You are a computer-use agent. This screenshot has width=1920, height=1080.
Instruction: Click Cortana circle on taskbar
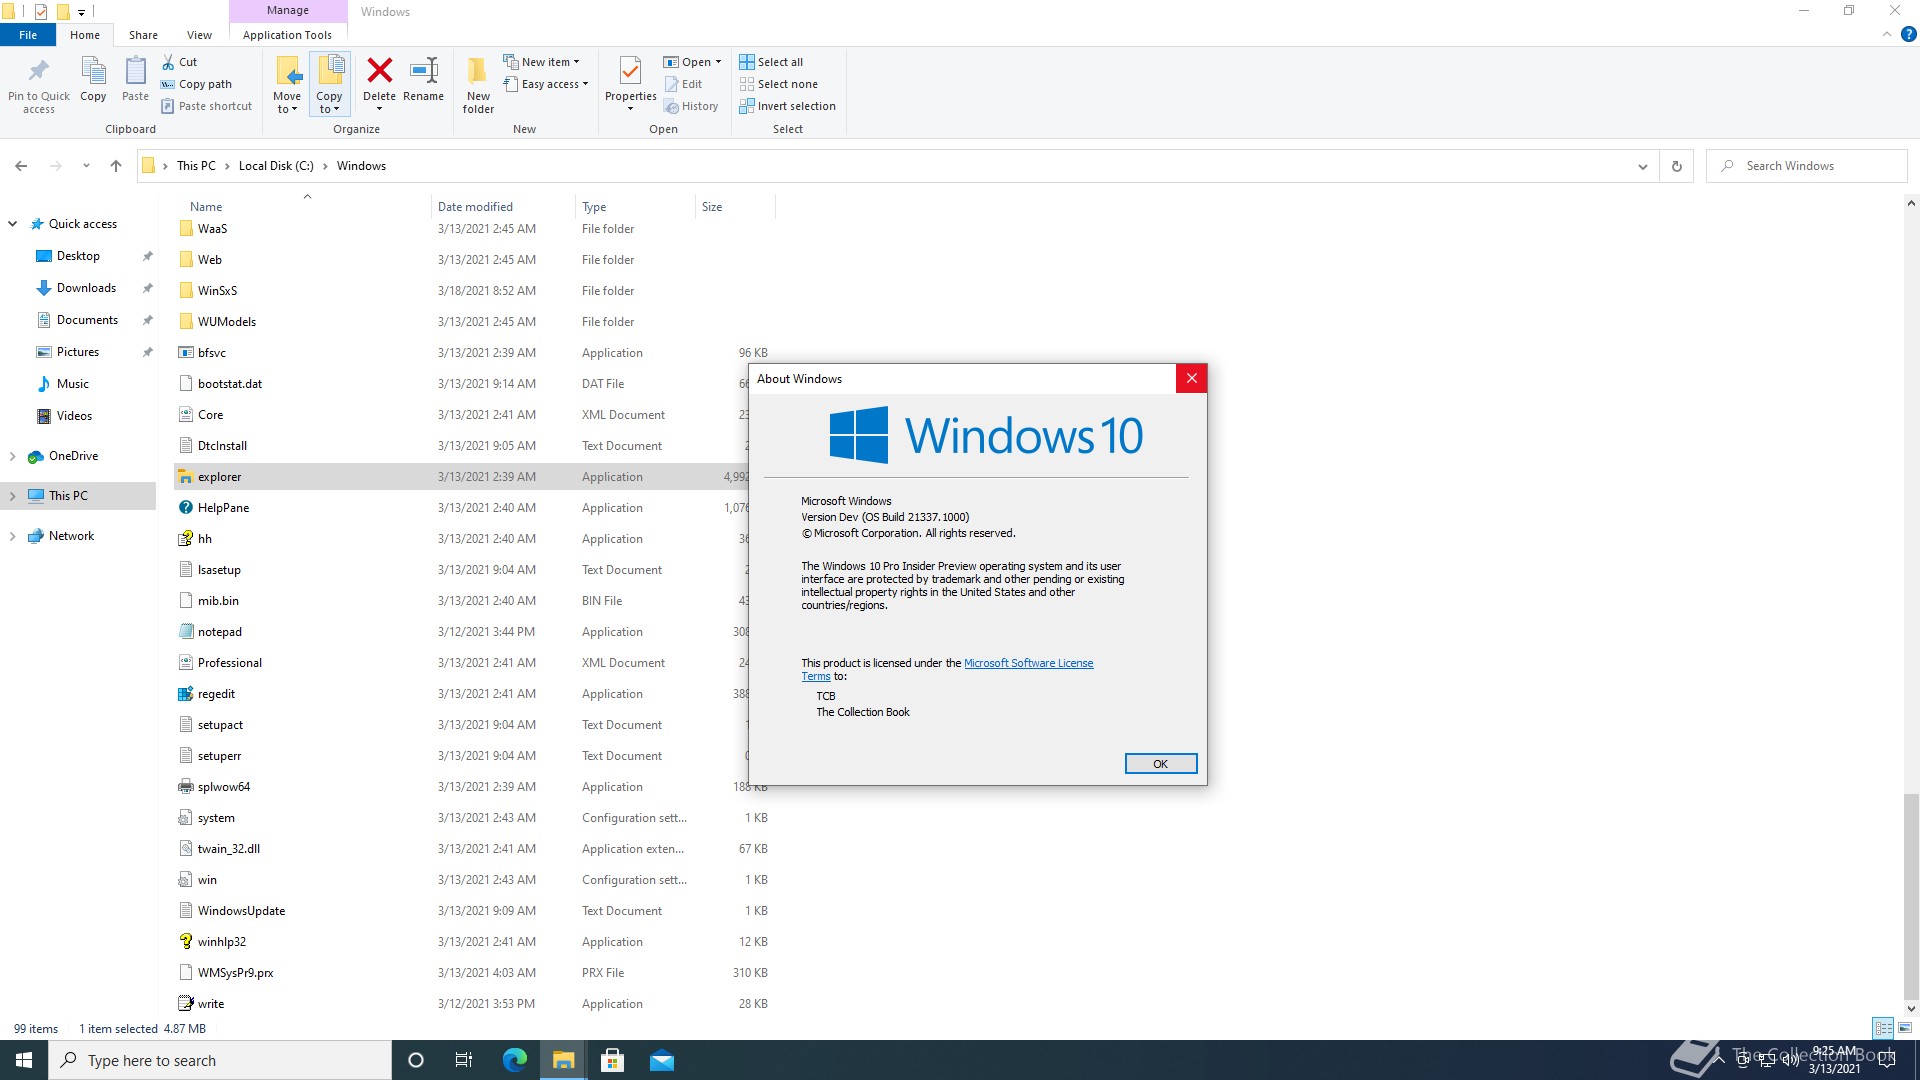coord(416,1060)
